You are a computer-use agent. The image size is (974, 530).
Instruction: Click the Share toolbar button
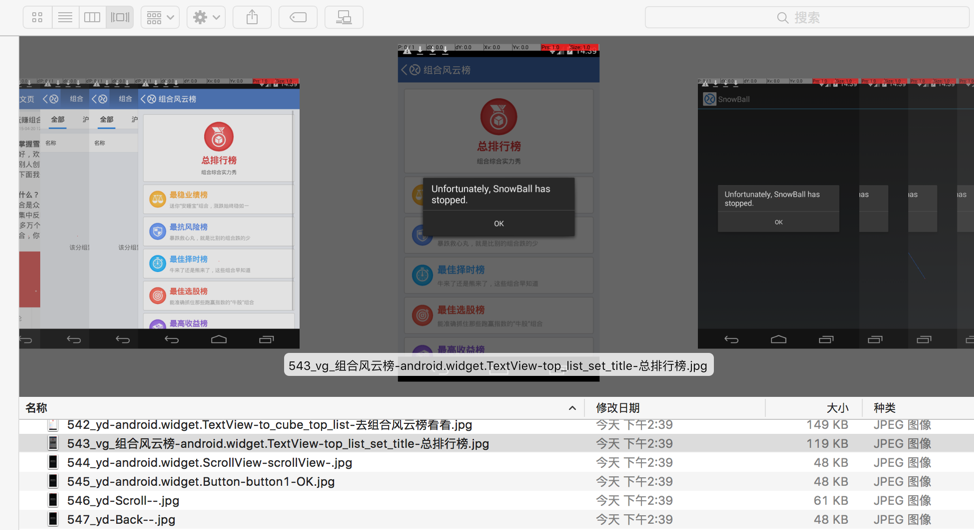pyautogui.click(x=252, y=17)
